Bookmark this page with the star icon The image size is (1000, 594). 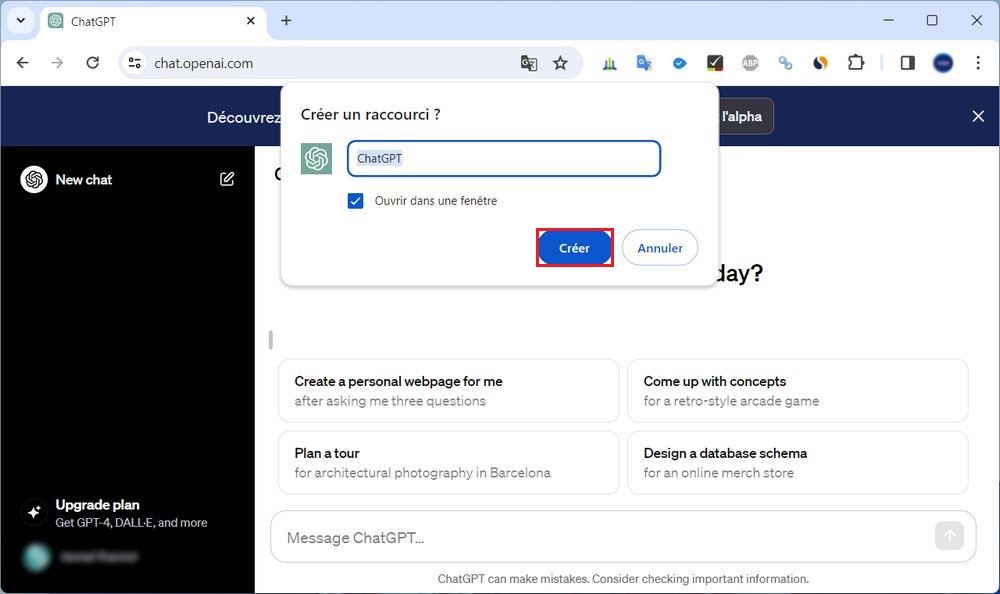click(560, 63)
